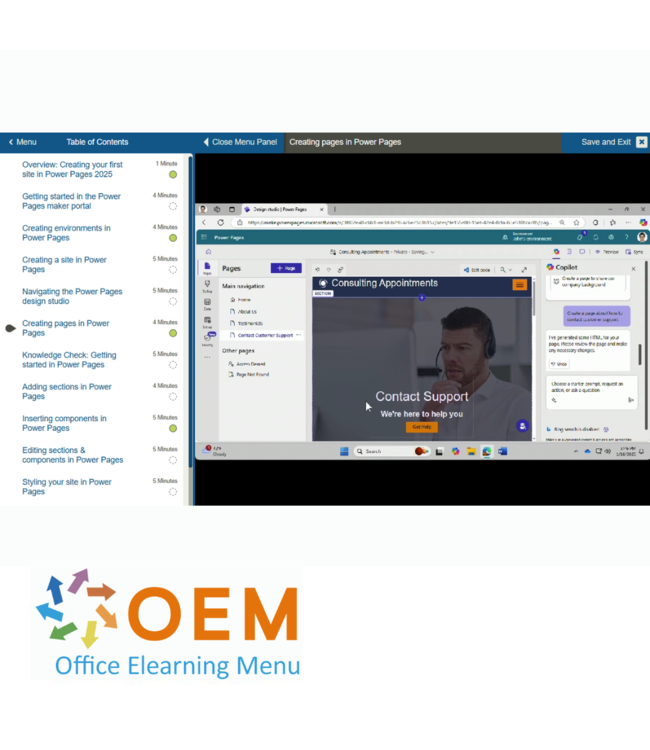Screen dimensions: 650x750
Task: Open the Security workspace icon
Action: [x=207, y=339]
